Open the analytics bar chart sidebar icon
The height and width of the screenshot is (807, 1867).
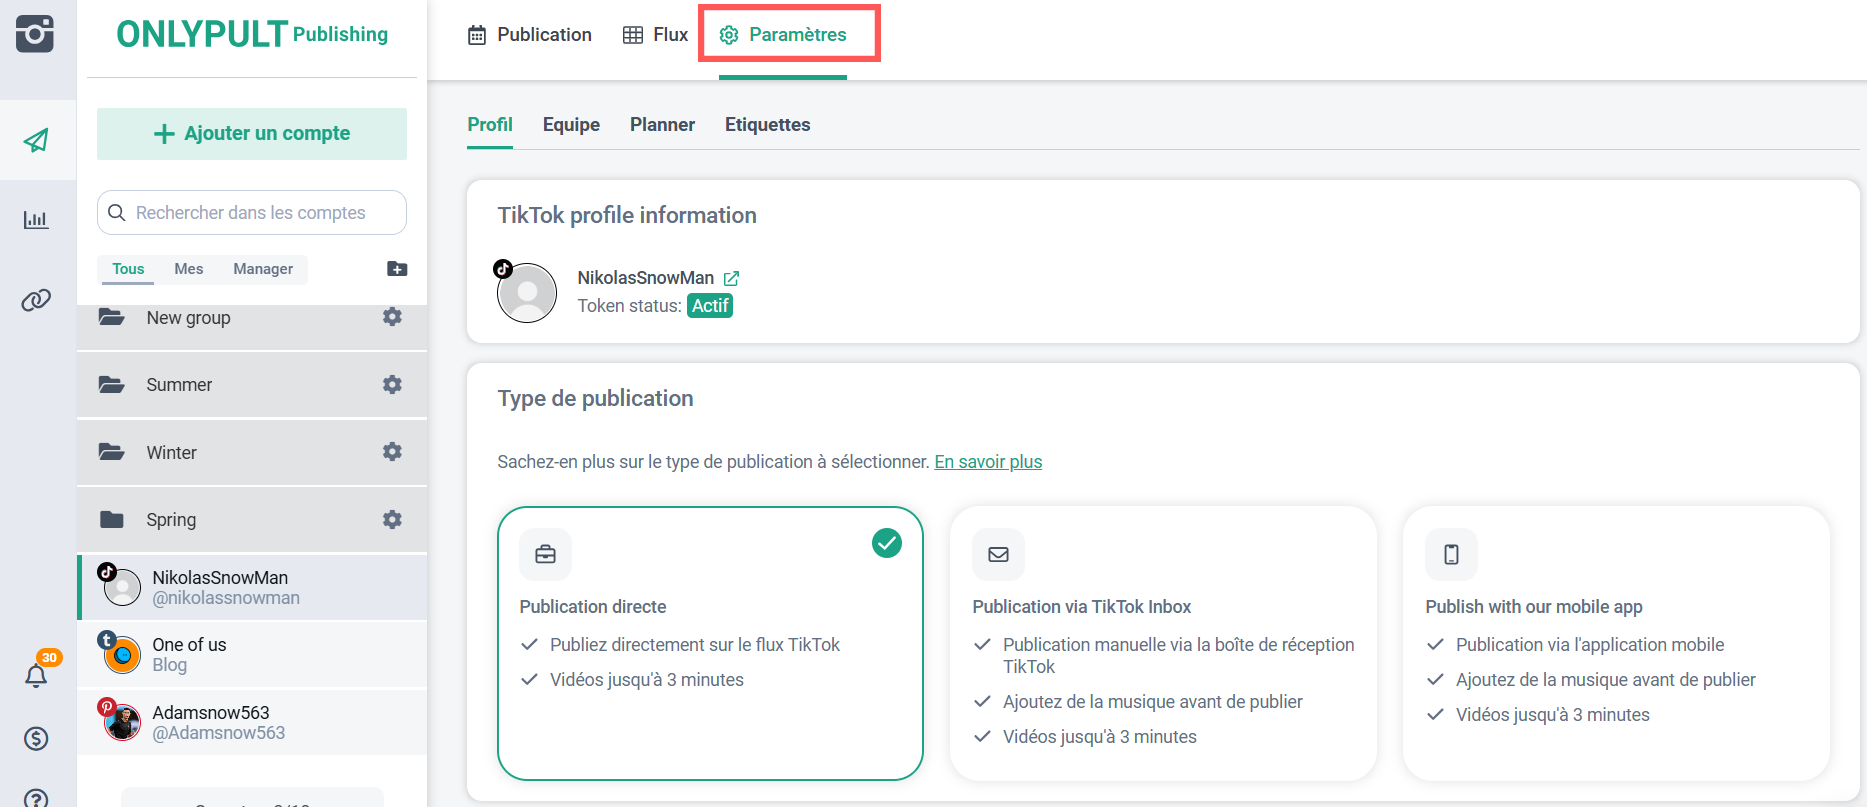coord(36,219)
